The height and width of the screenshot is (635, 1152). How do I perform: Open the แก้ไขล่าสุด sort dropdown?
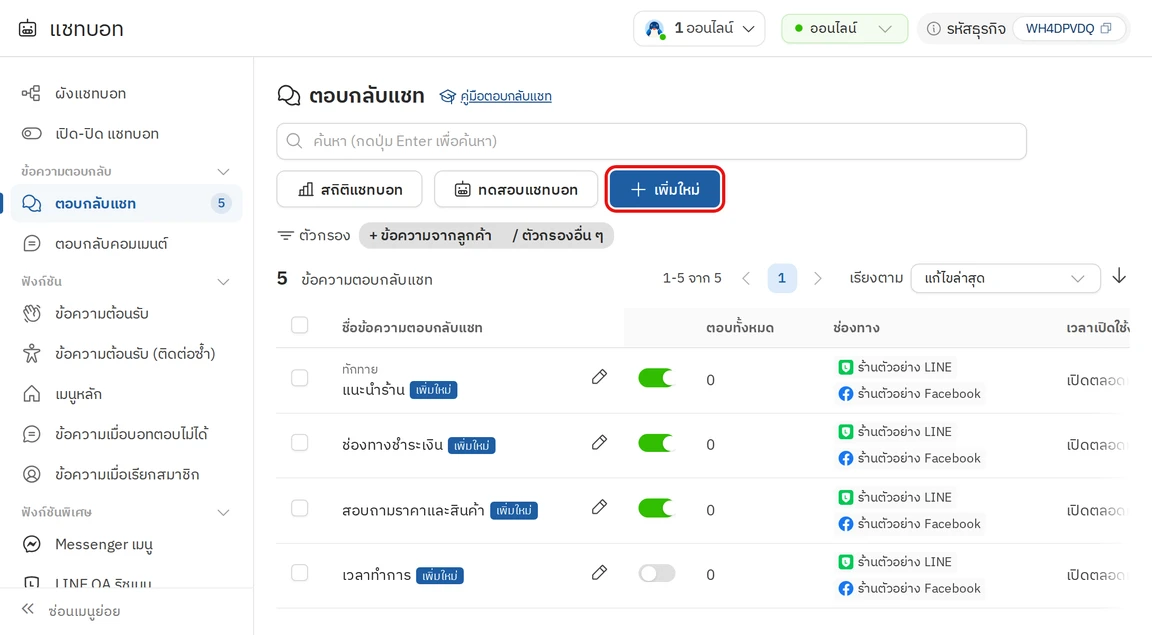tap(1005, 279)
